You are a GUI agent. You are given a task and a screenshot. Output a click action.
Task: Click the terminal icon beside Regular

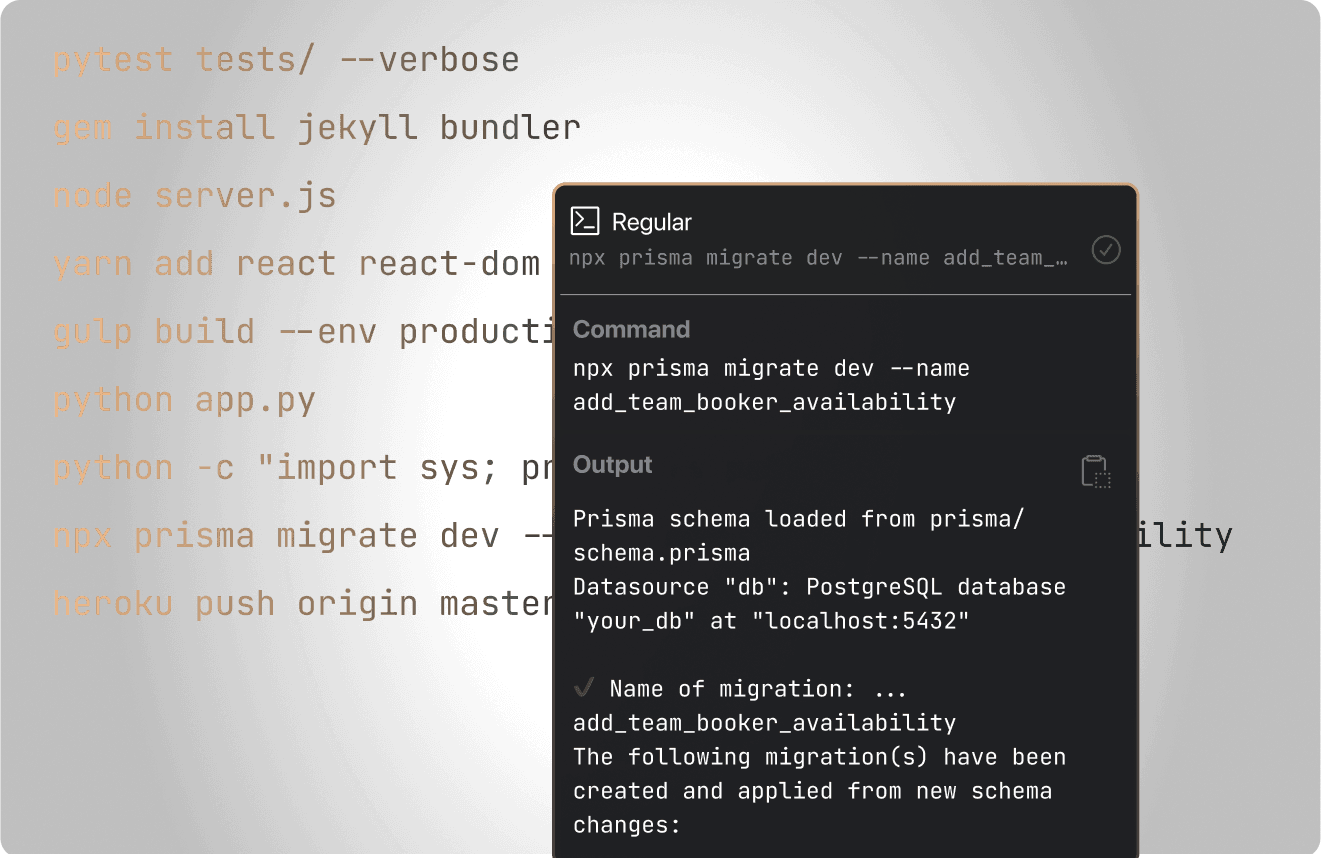(x=584, y=221)
